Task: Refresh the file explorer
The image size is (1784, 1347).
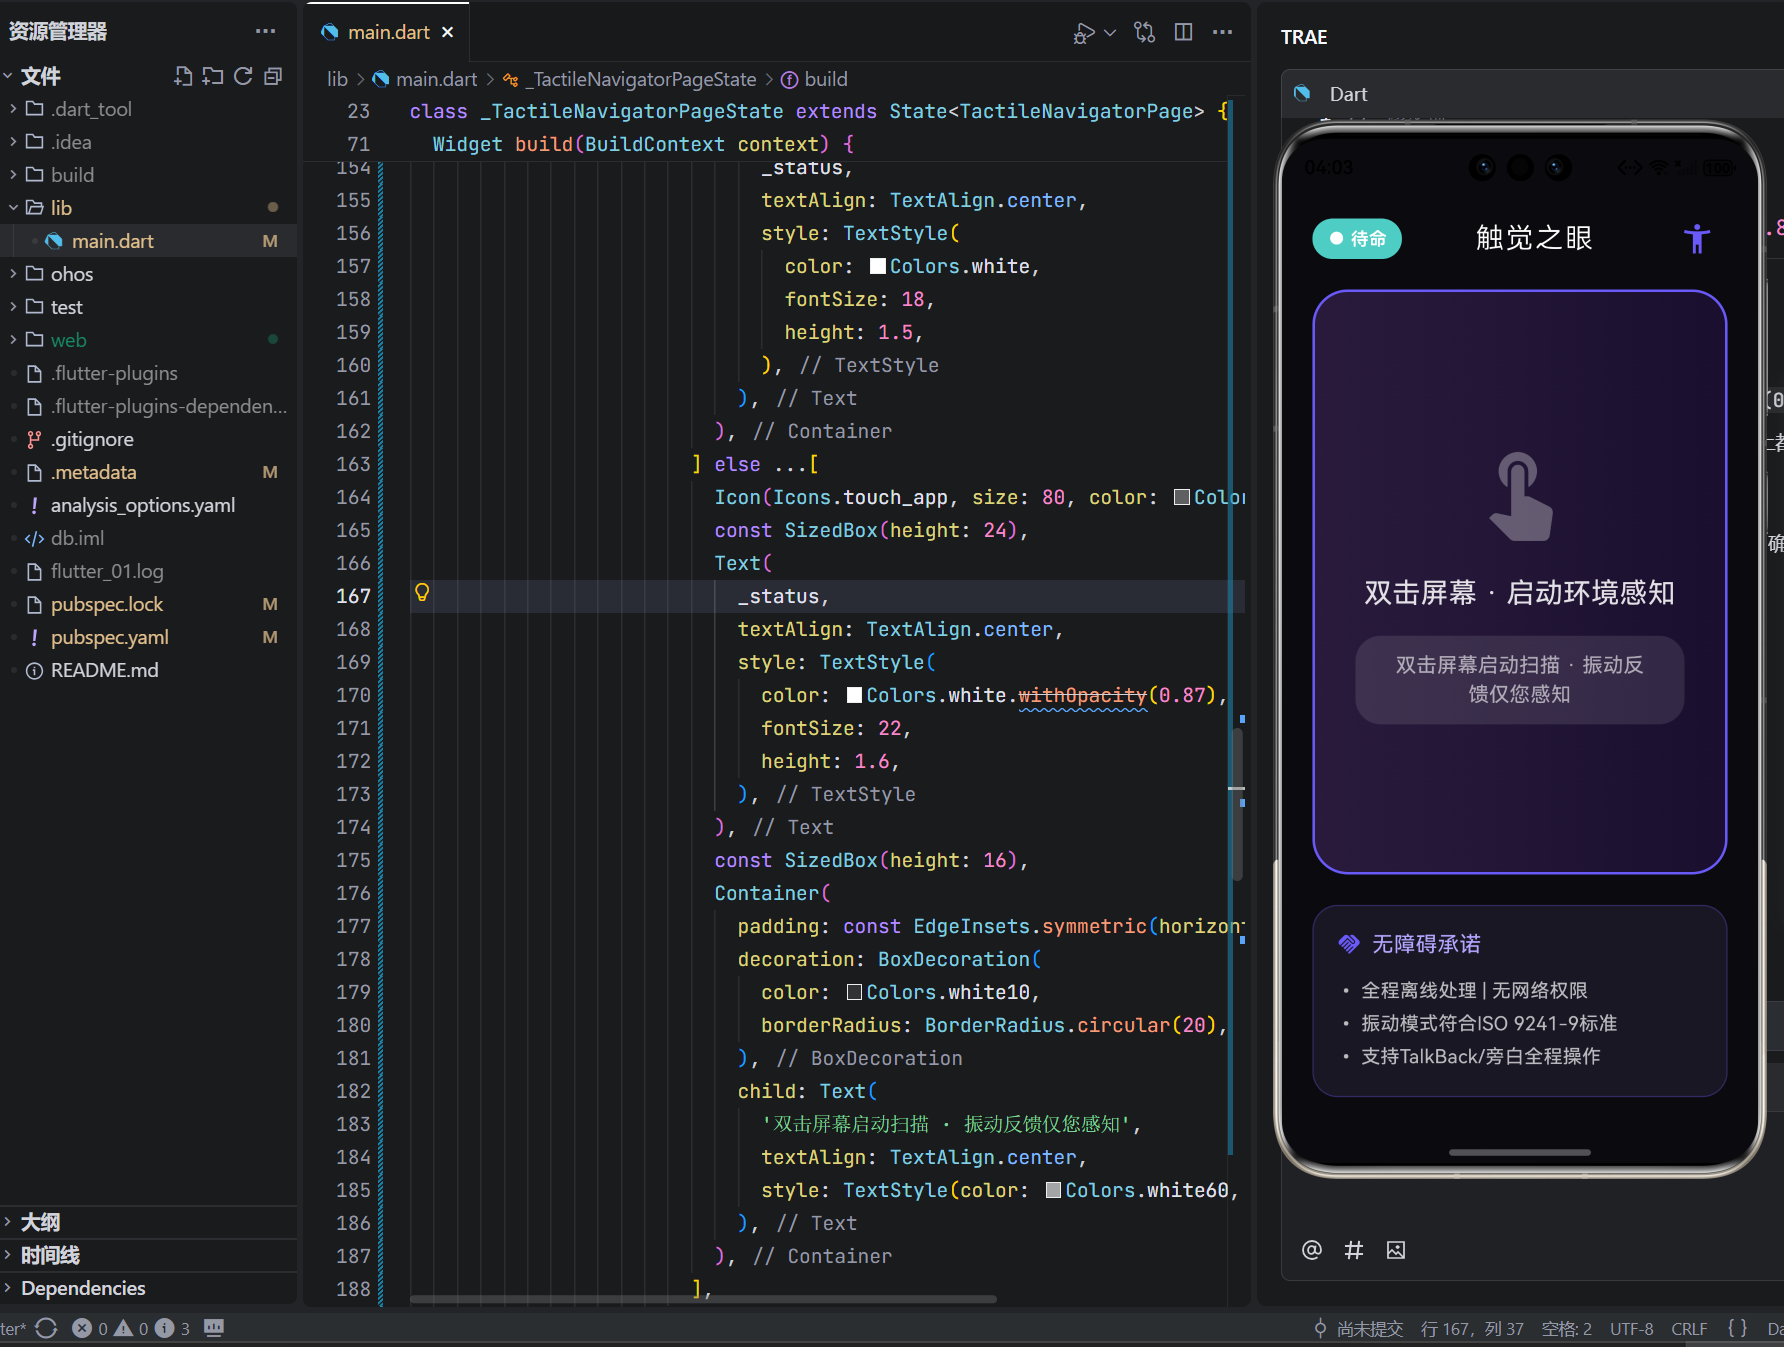Action: click(x=243, y=76)
